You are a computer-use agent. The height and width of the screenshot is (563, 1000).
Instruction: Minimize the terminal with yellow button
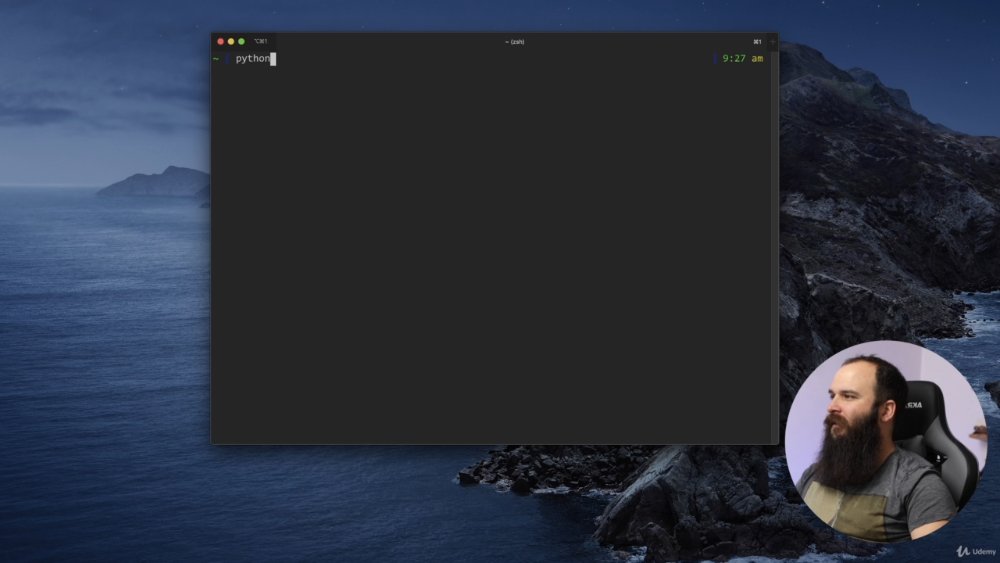pyautogui.click(x=231, y=41)
